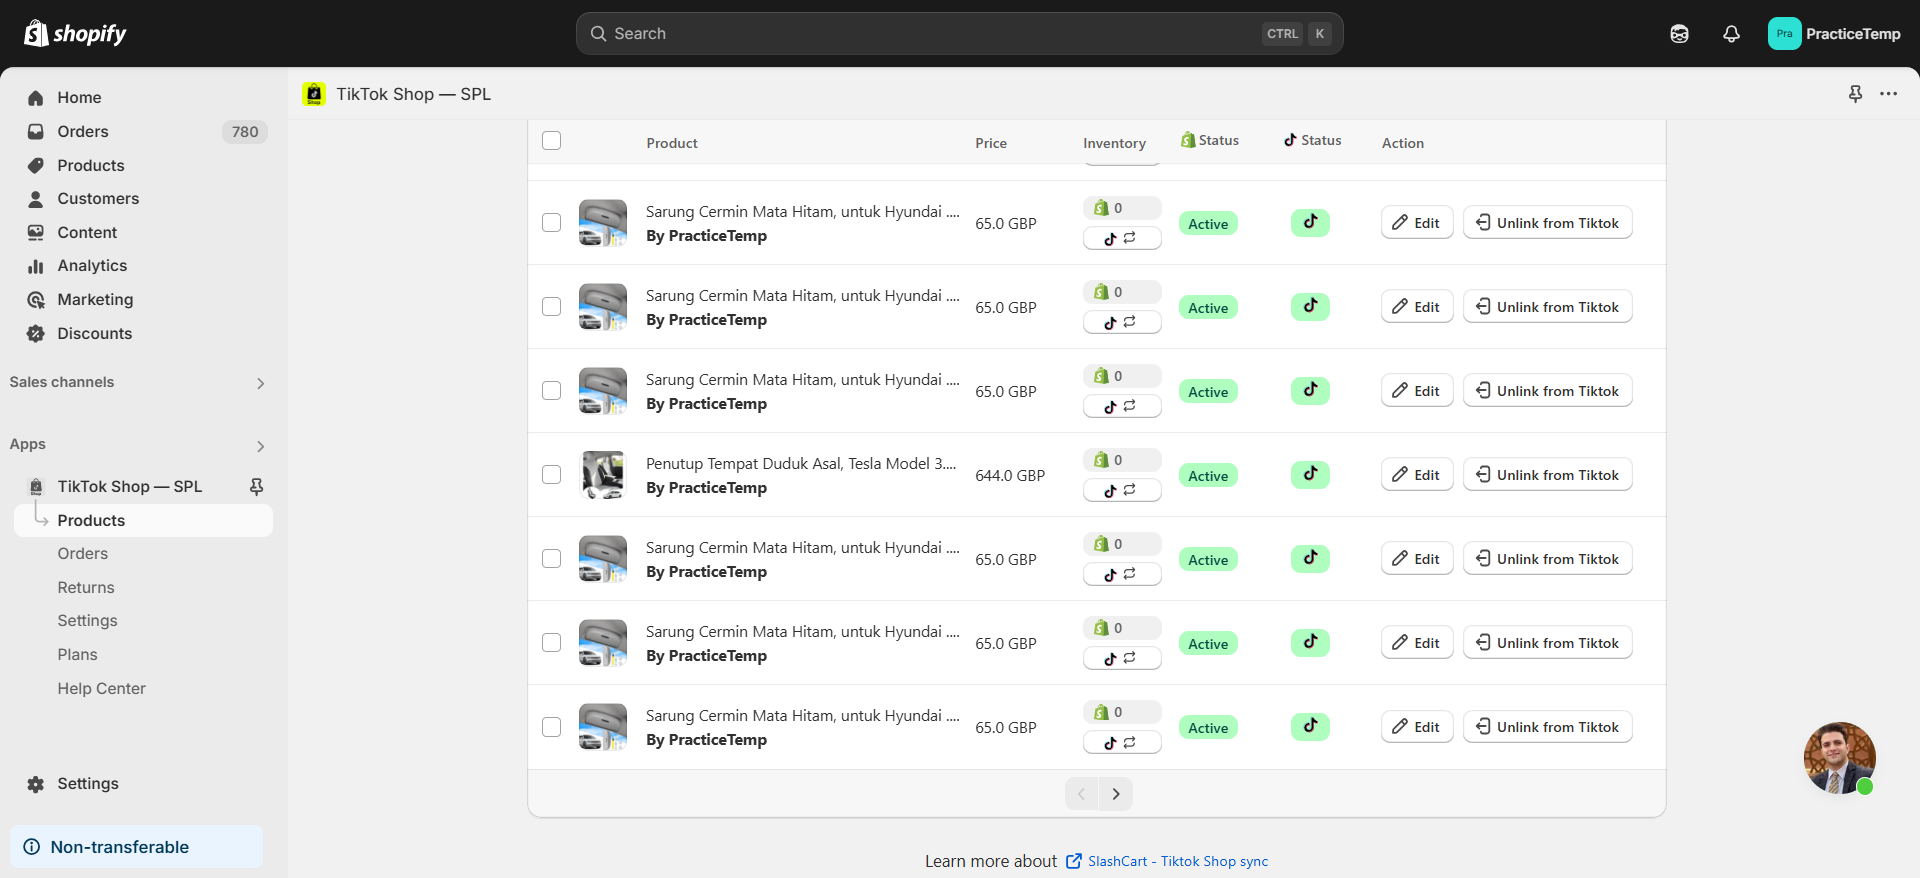Viewport: 1920px width, 878px height.
Task: Click the Shopify logo
Action: (75, 34)
